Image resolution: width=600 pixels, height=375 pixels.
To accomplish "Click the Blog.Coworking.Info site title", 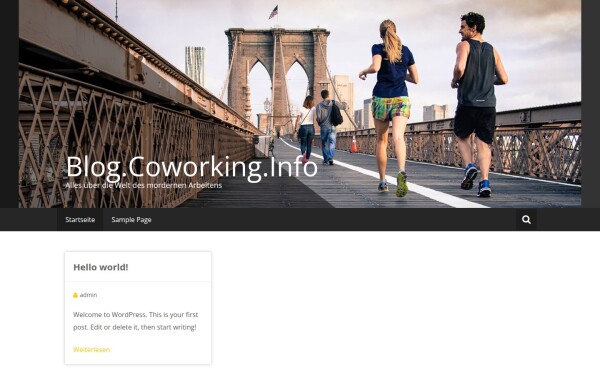I will pos(192,167).
